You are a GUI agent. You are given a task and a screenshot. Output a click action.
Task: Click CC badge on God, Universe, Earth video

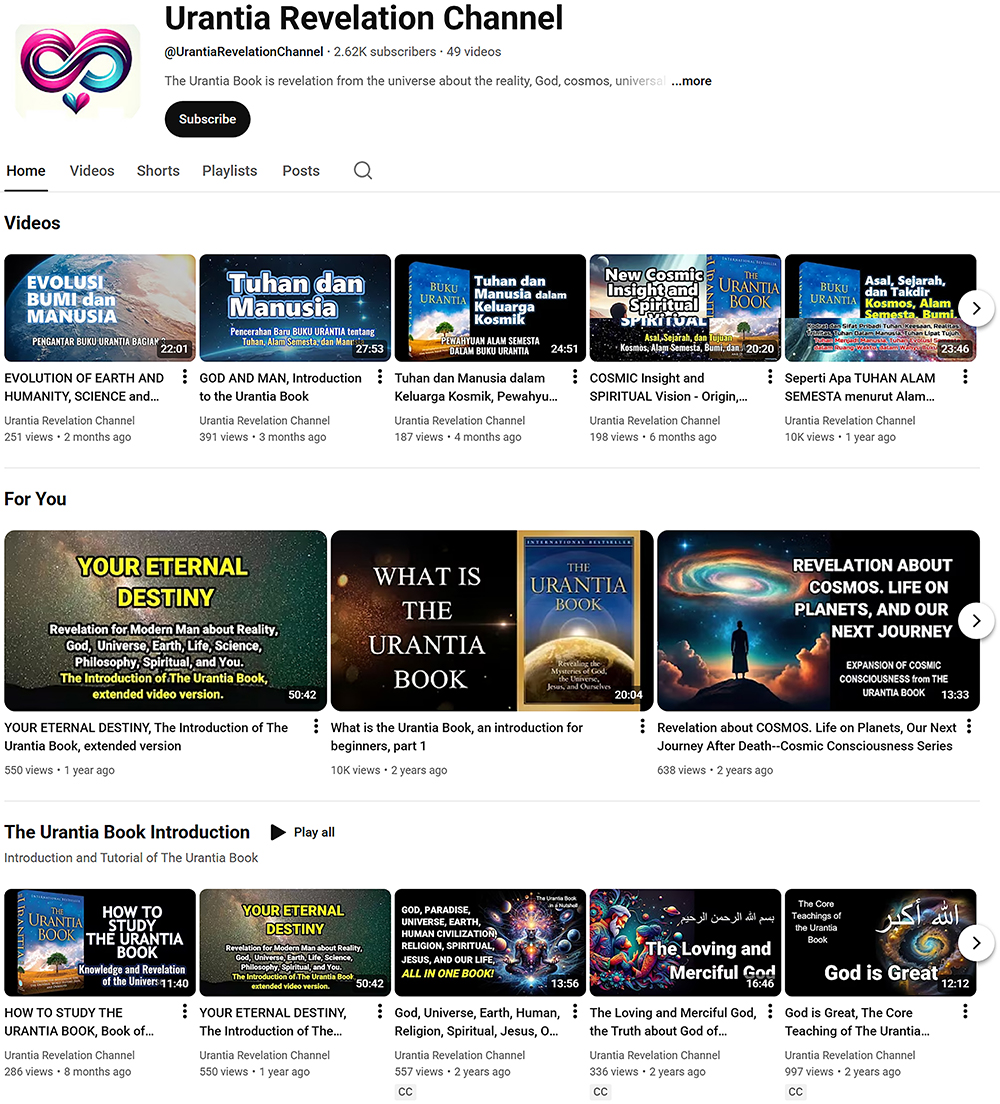(405, 1091)
